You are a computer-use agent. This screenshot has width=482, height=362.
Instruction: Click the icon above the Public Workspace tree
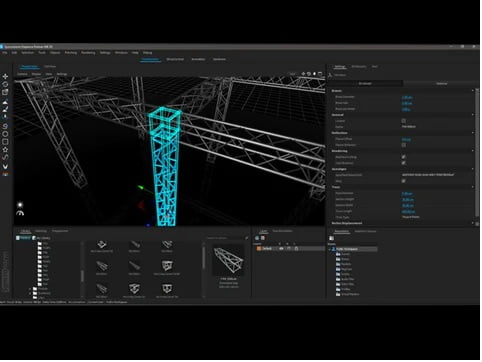(332, 239)
